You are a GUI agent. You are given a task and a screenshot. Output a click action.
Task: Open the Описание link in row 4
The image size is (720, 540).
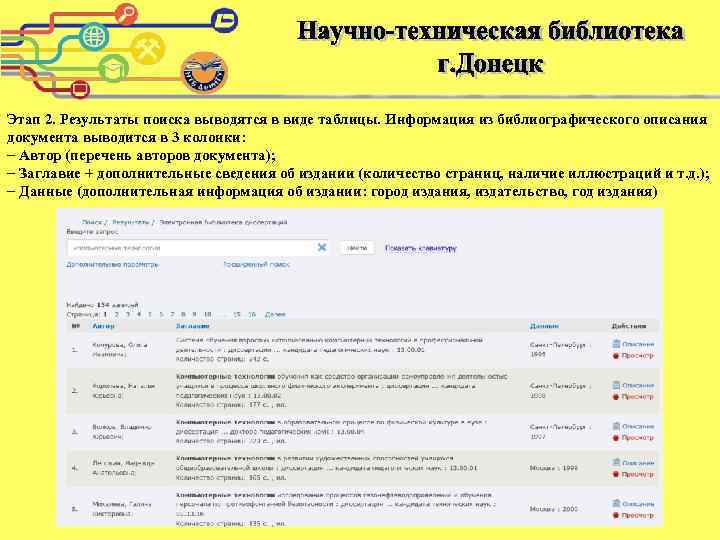point(638,463)
